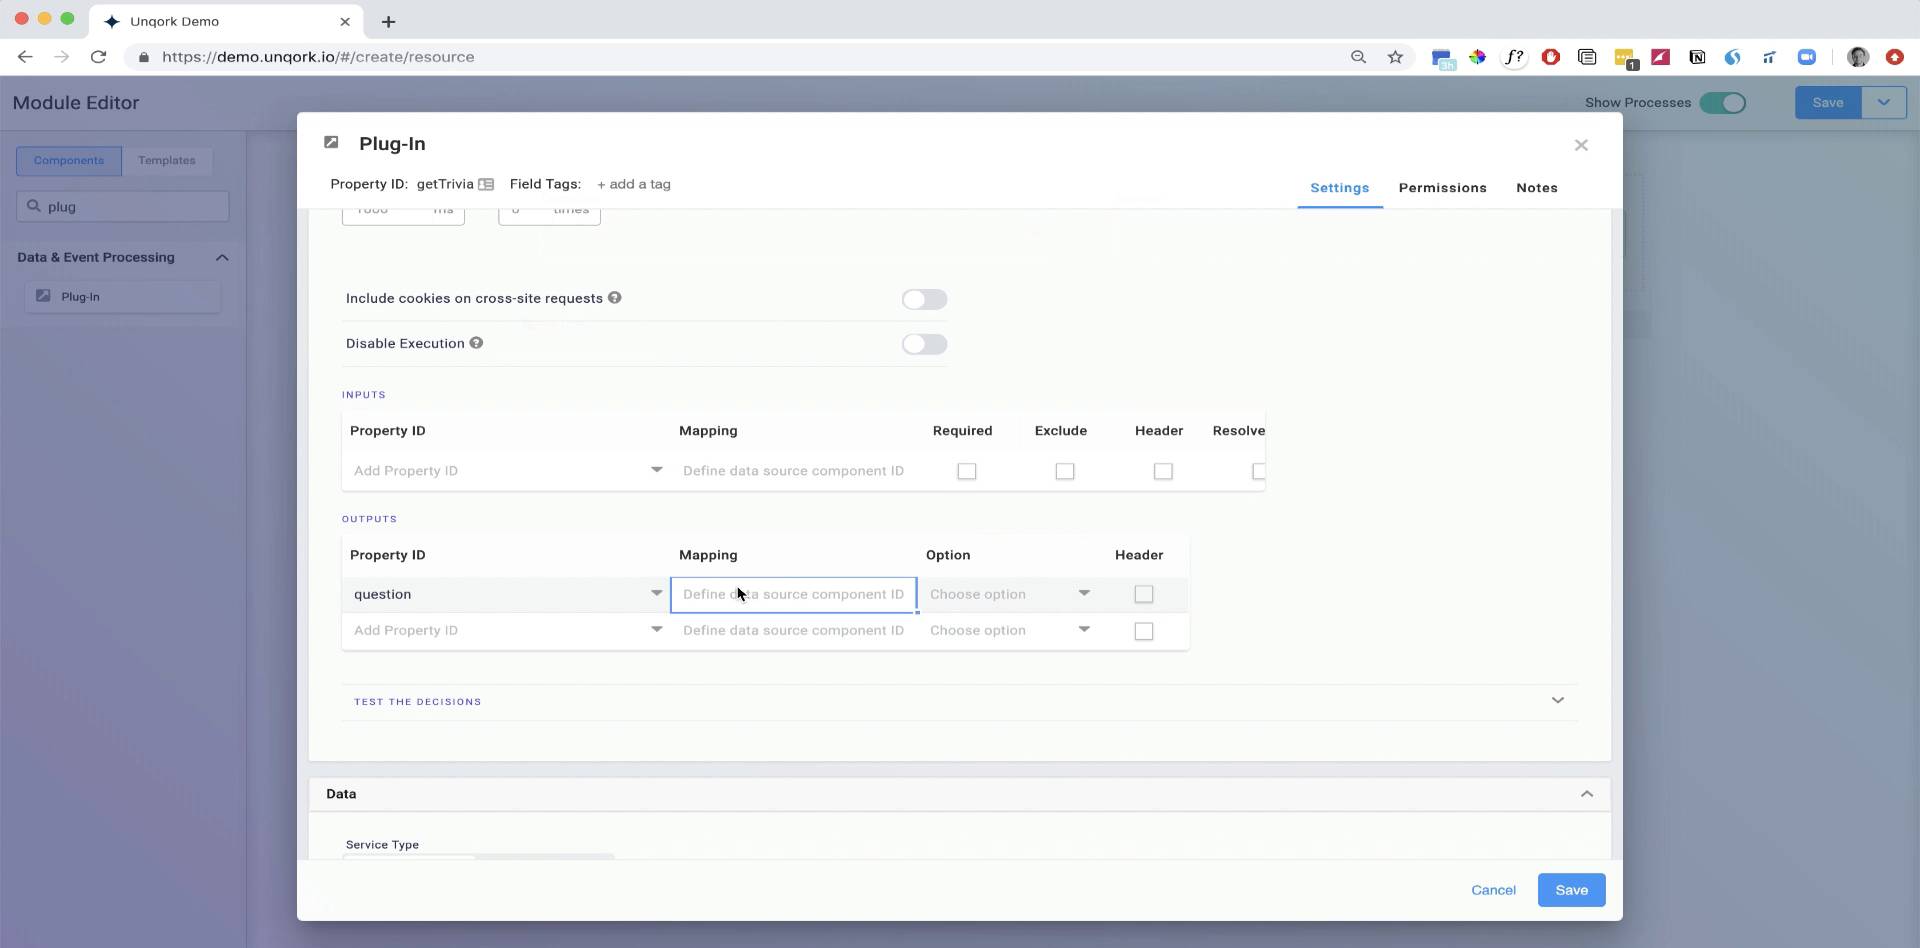Open the Notion browser extension
Image resolution: width=1920 pixels, height=948 pixels.
(x=1697, y=57)
